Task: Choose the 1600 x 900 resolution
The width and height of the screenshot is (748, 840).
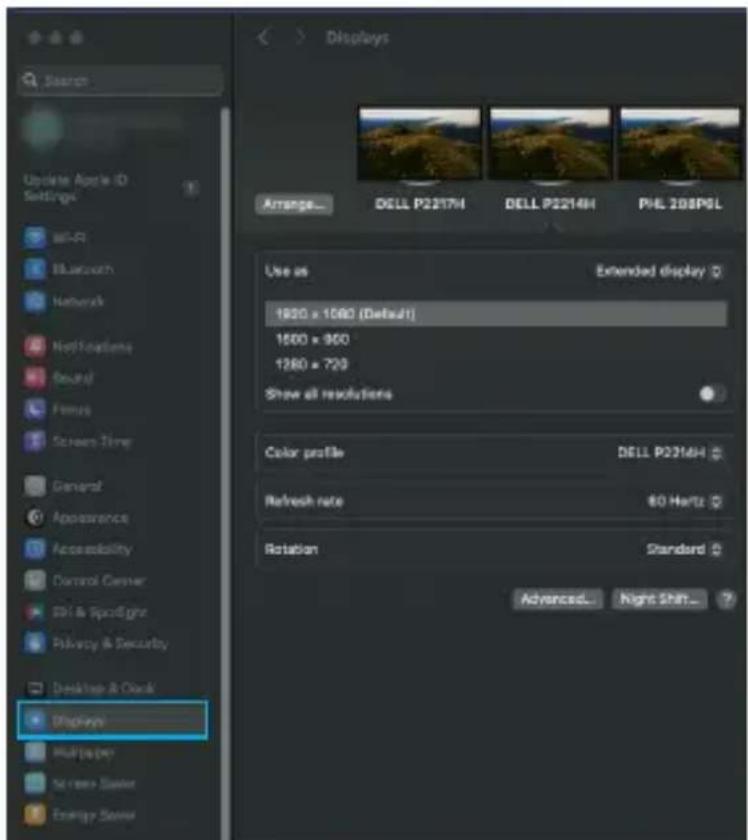Action: point(312,340)
